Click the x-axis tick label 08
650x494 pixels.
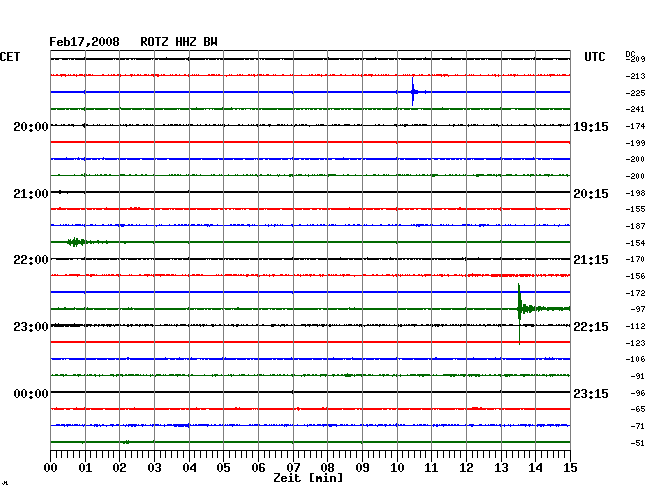(327, 467)
